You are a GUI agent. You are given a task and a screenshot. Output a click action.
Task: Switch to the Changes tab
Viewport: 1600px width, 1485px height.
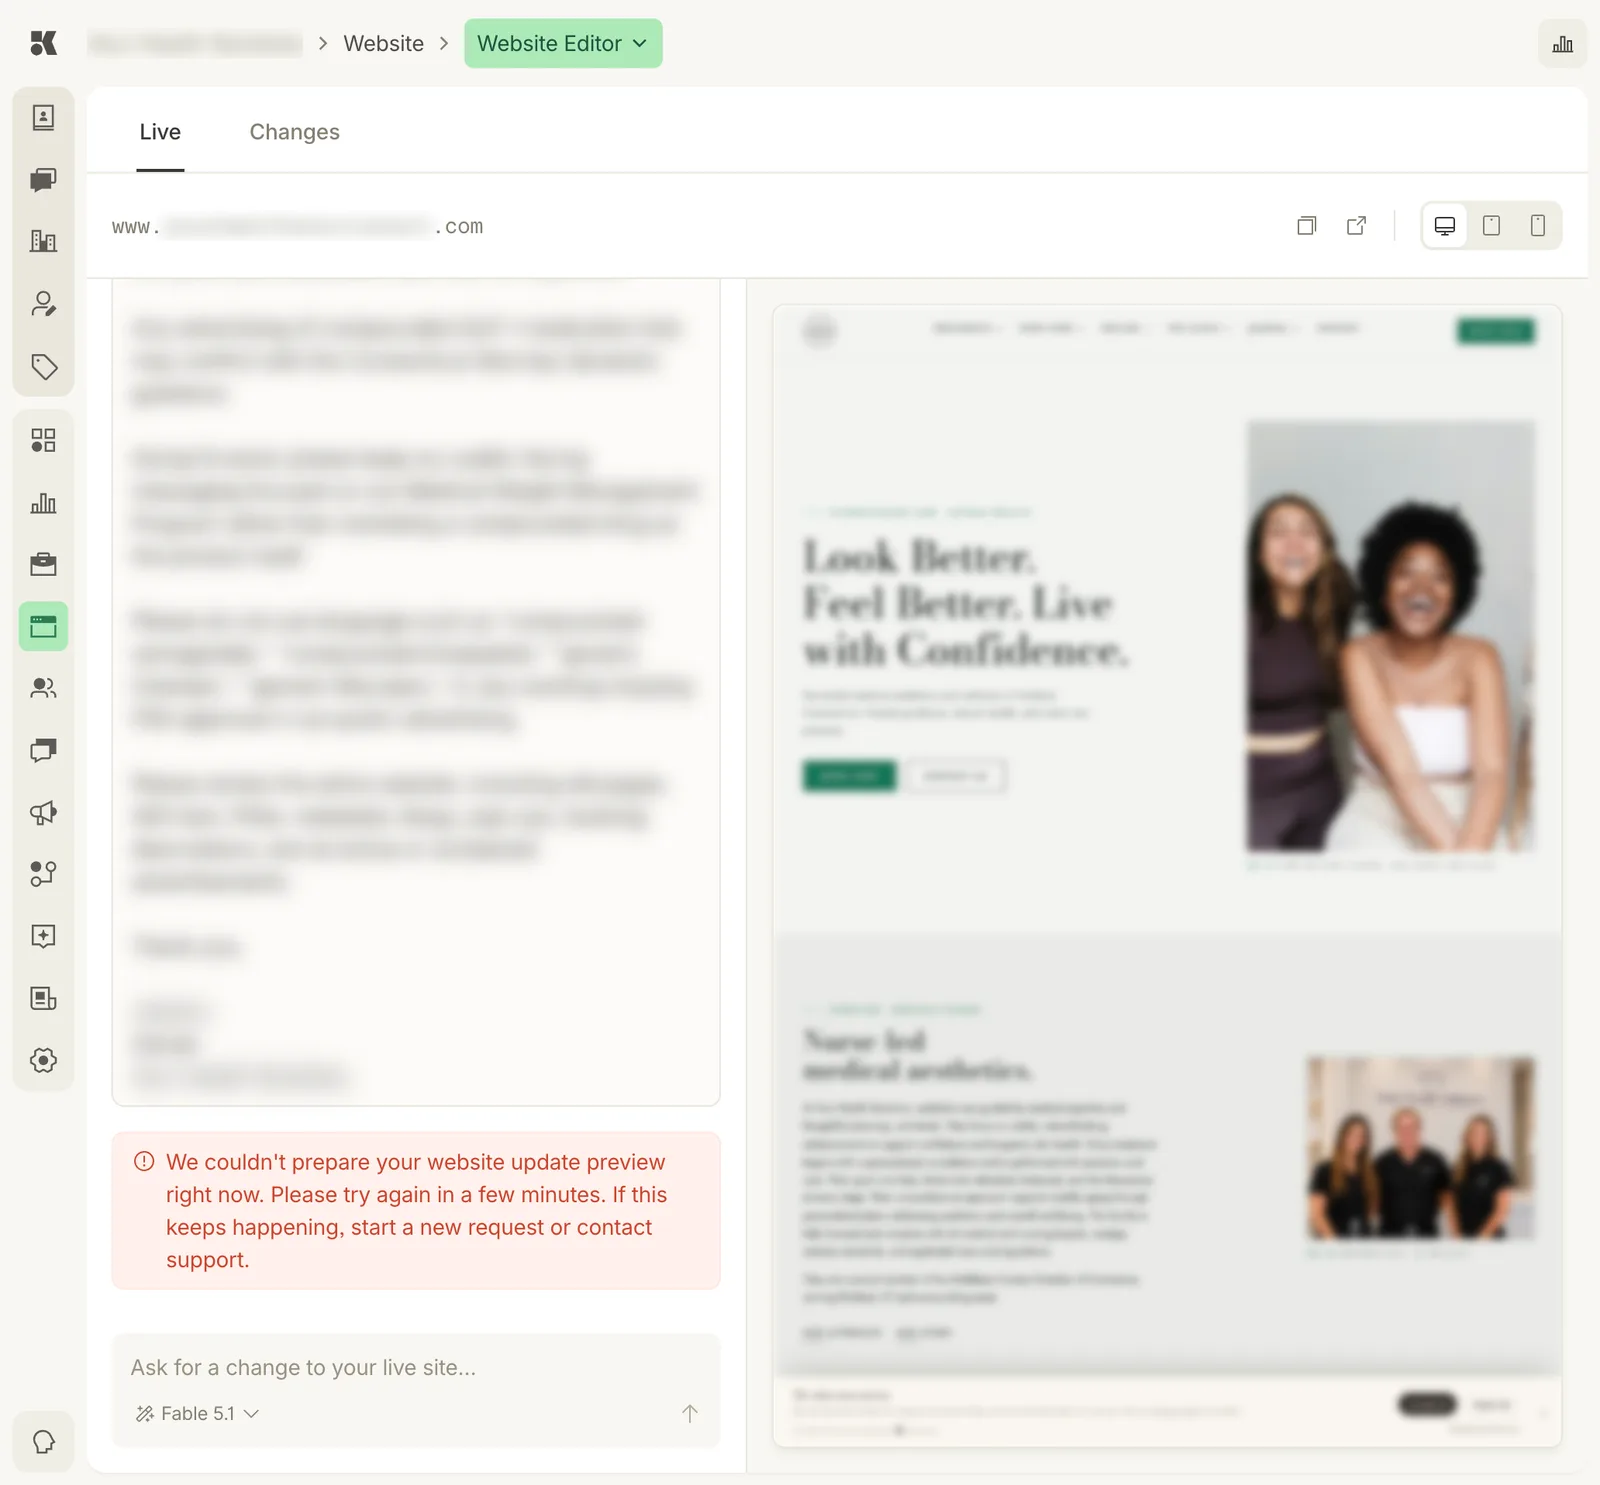pos(295,132)
